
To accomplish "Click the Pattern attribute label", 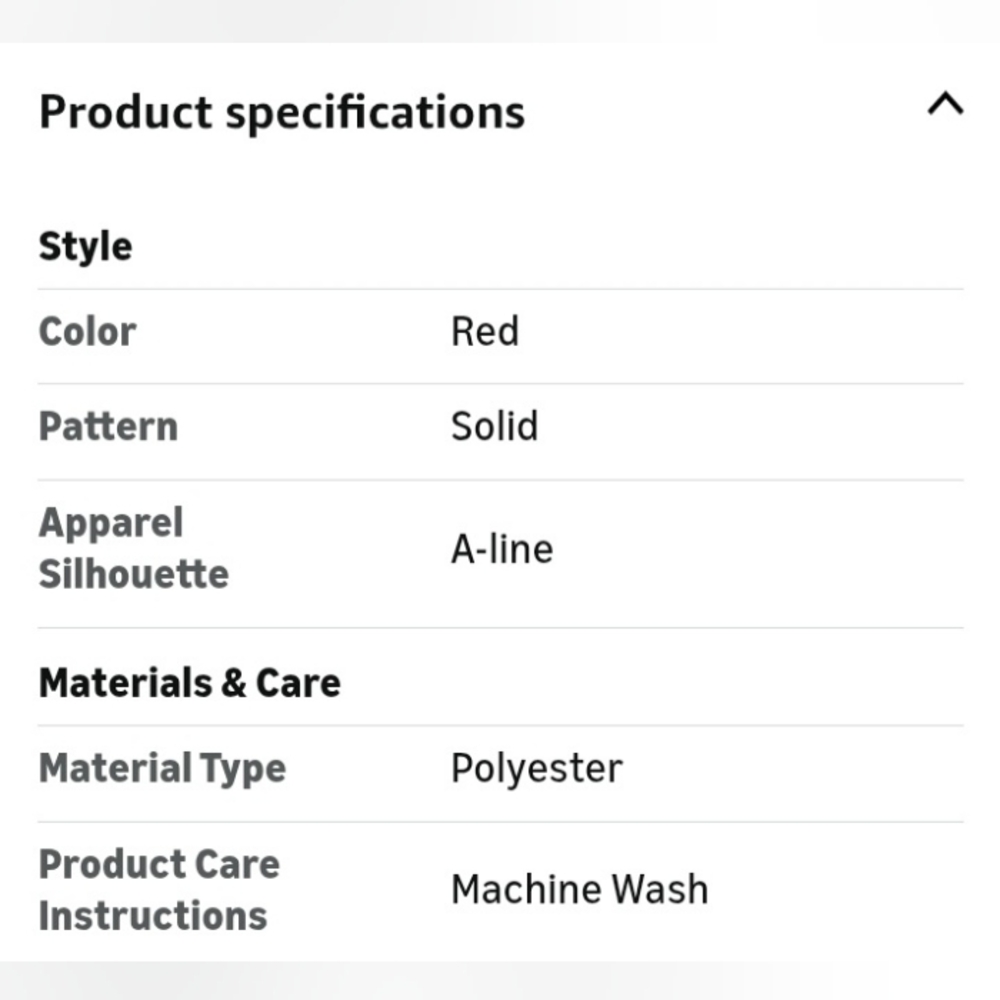I will (108, 427).
